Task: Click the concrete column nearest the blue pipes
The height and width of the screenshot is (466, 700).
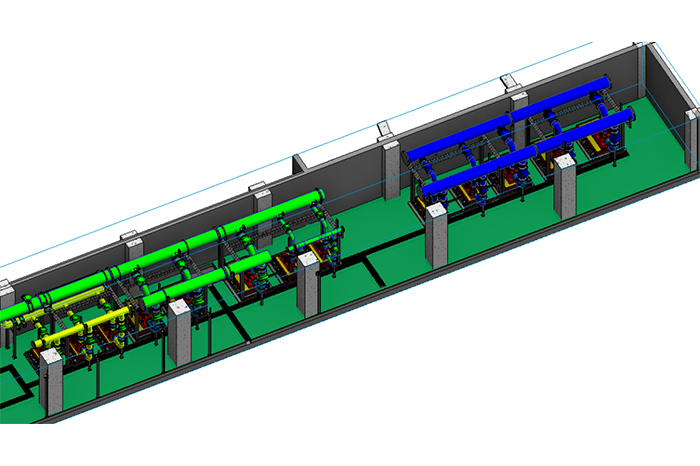Action: click(438, 236)
